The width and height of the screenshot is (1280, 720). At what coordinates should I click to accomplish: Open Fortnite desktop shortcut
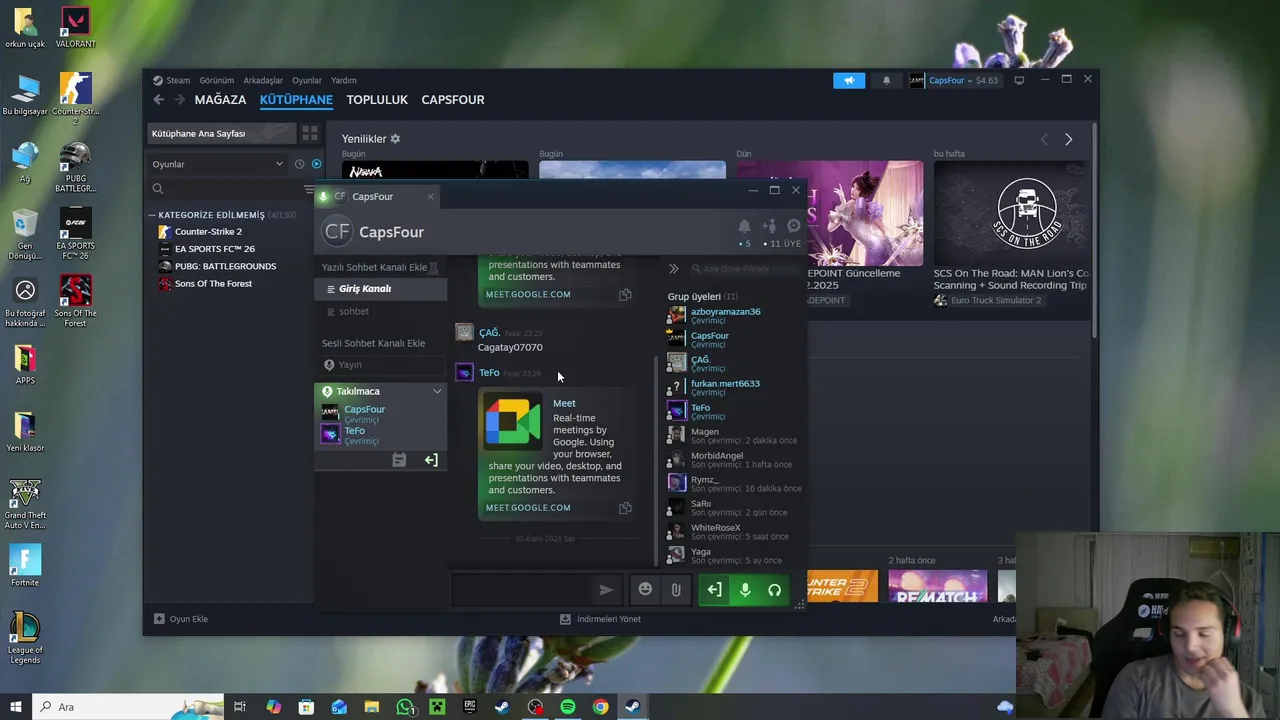[25, 565]
